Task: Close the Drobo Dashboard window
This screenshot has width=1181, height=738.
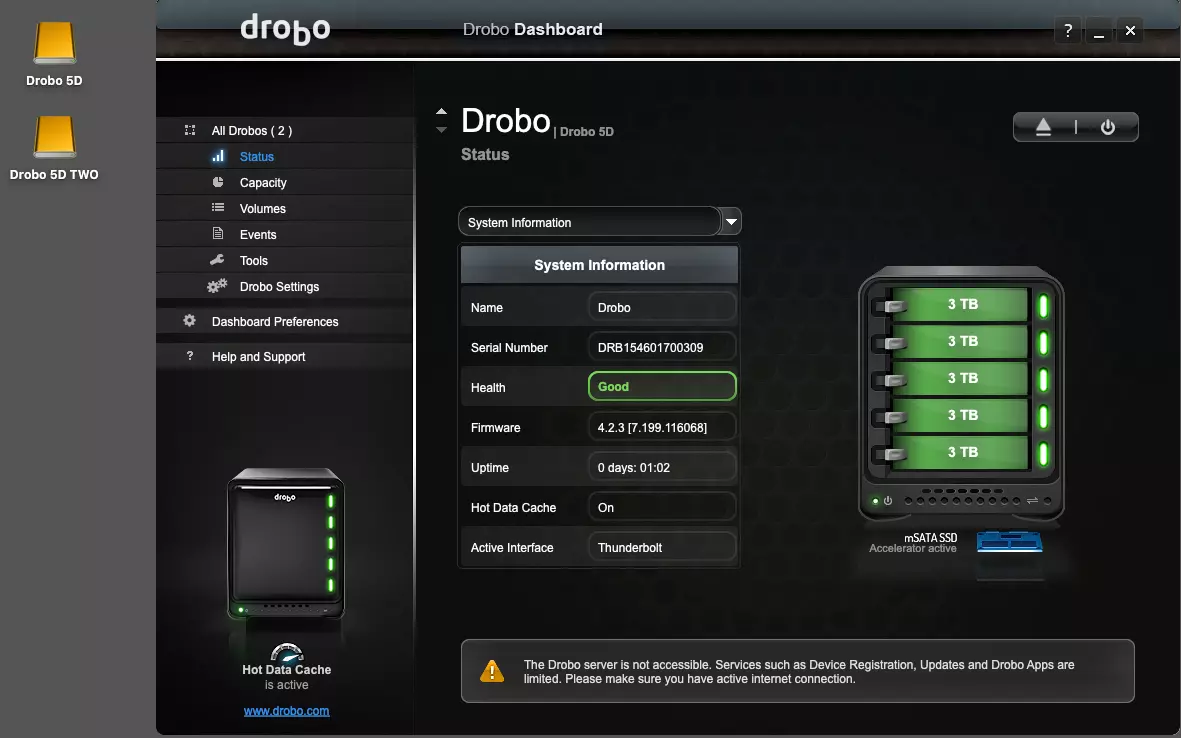Action: [x=1130, y=31]
